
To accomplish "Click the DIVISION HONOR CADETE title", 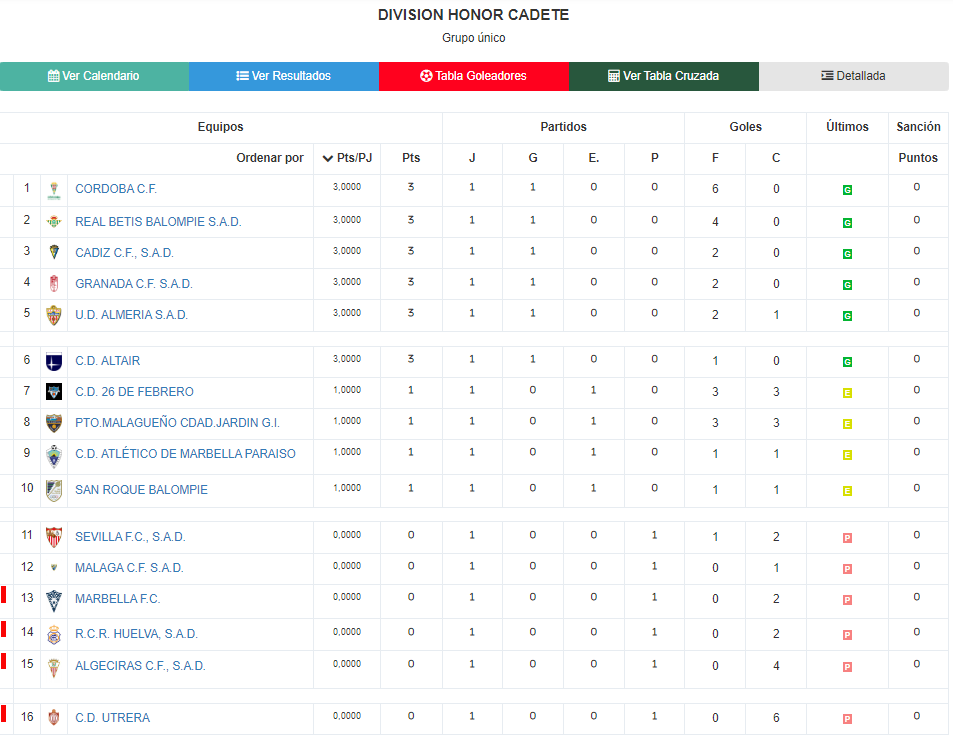I will (x=473, y=15).
